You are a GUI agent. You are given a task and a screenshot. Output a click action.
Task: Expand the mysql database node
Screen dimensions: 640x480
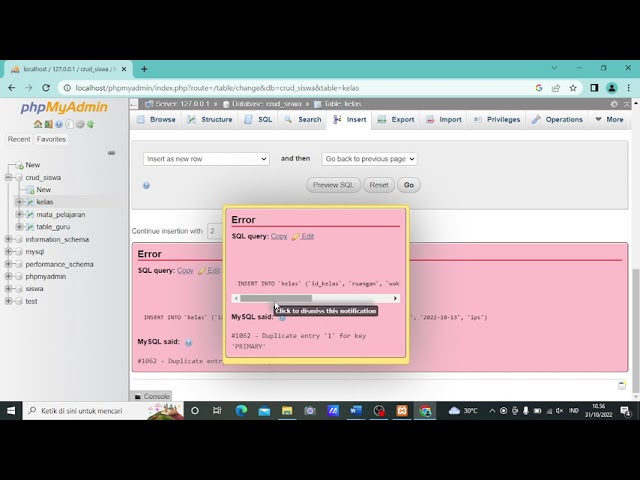click(8, 252)
